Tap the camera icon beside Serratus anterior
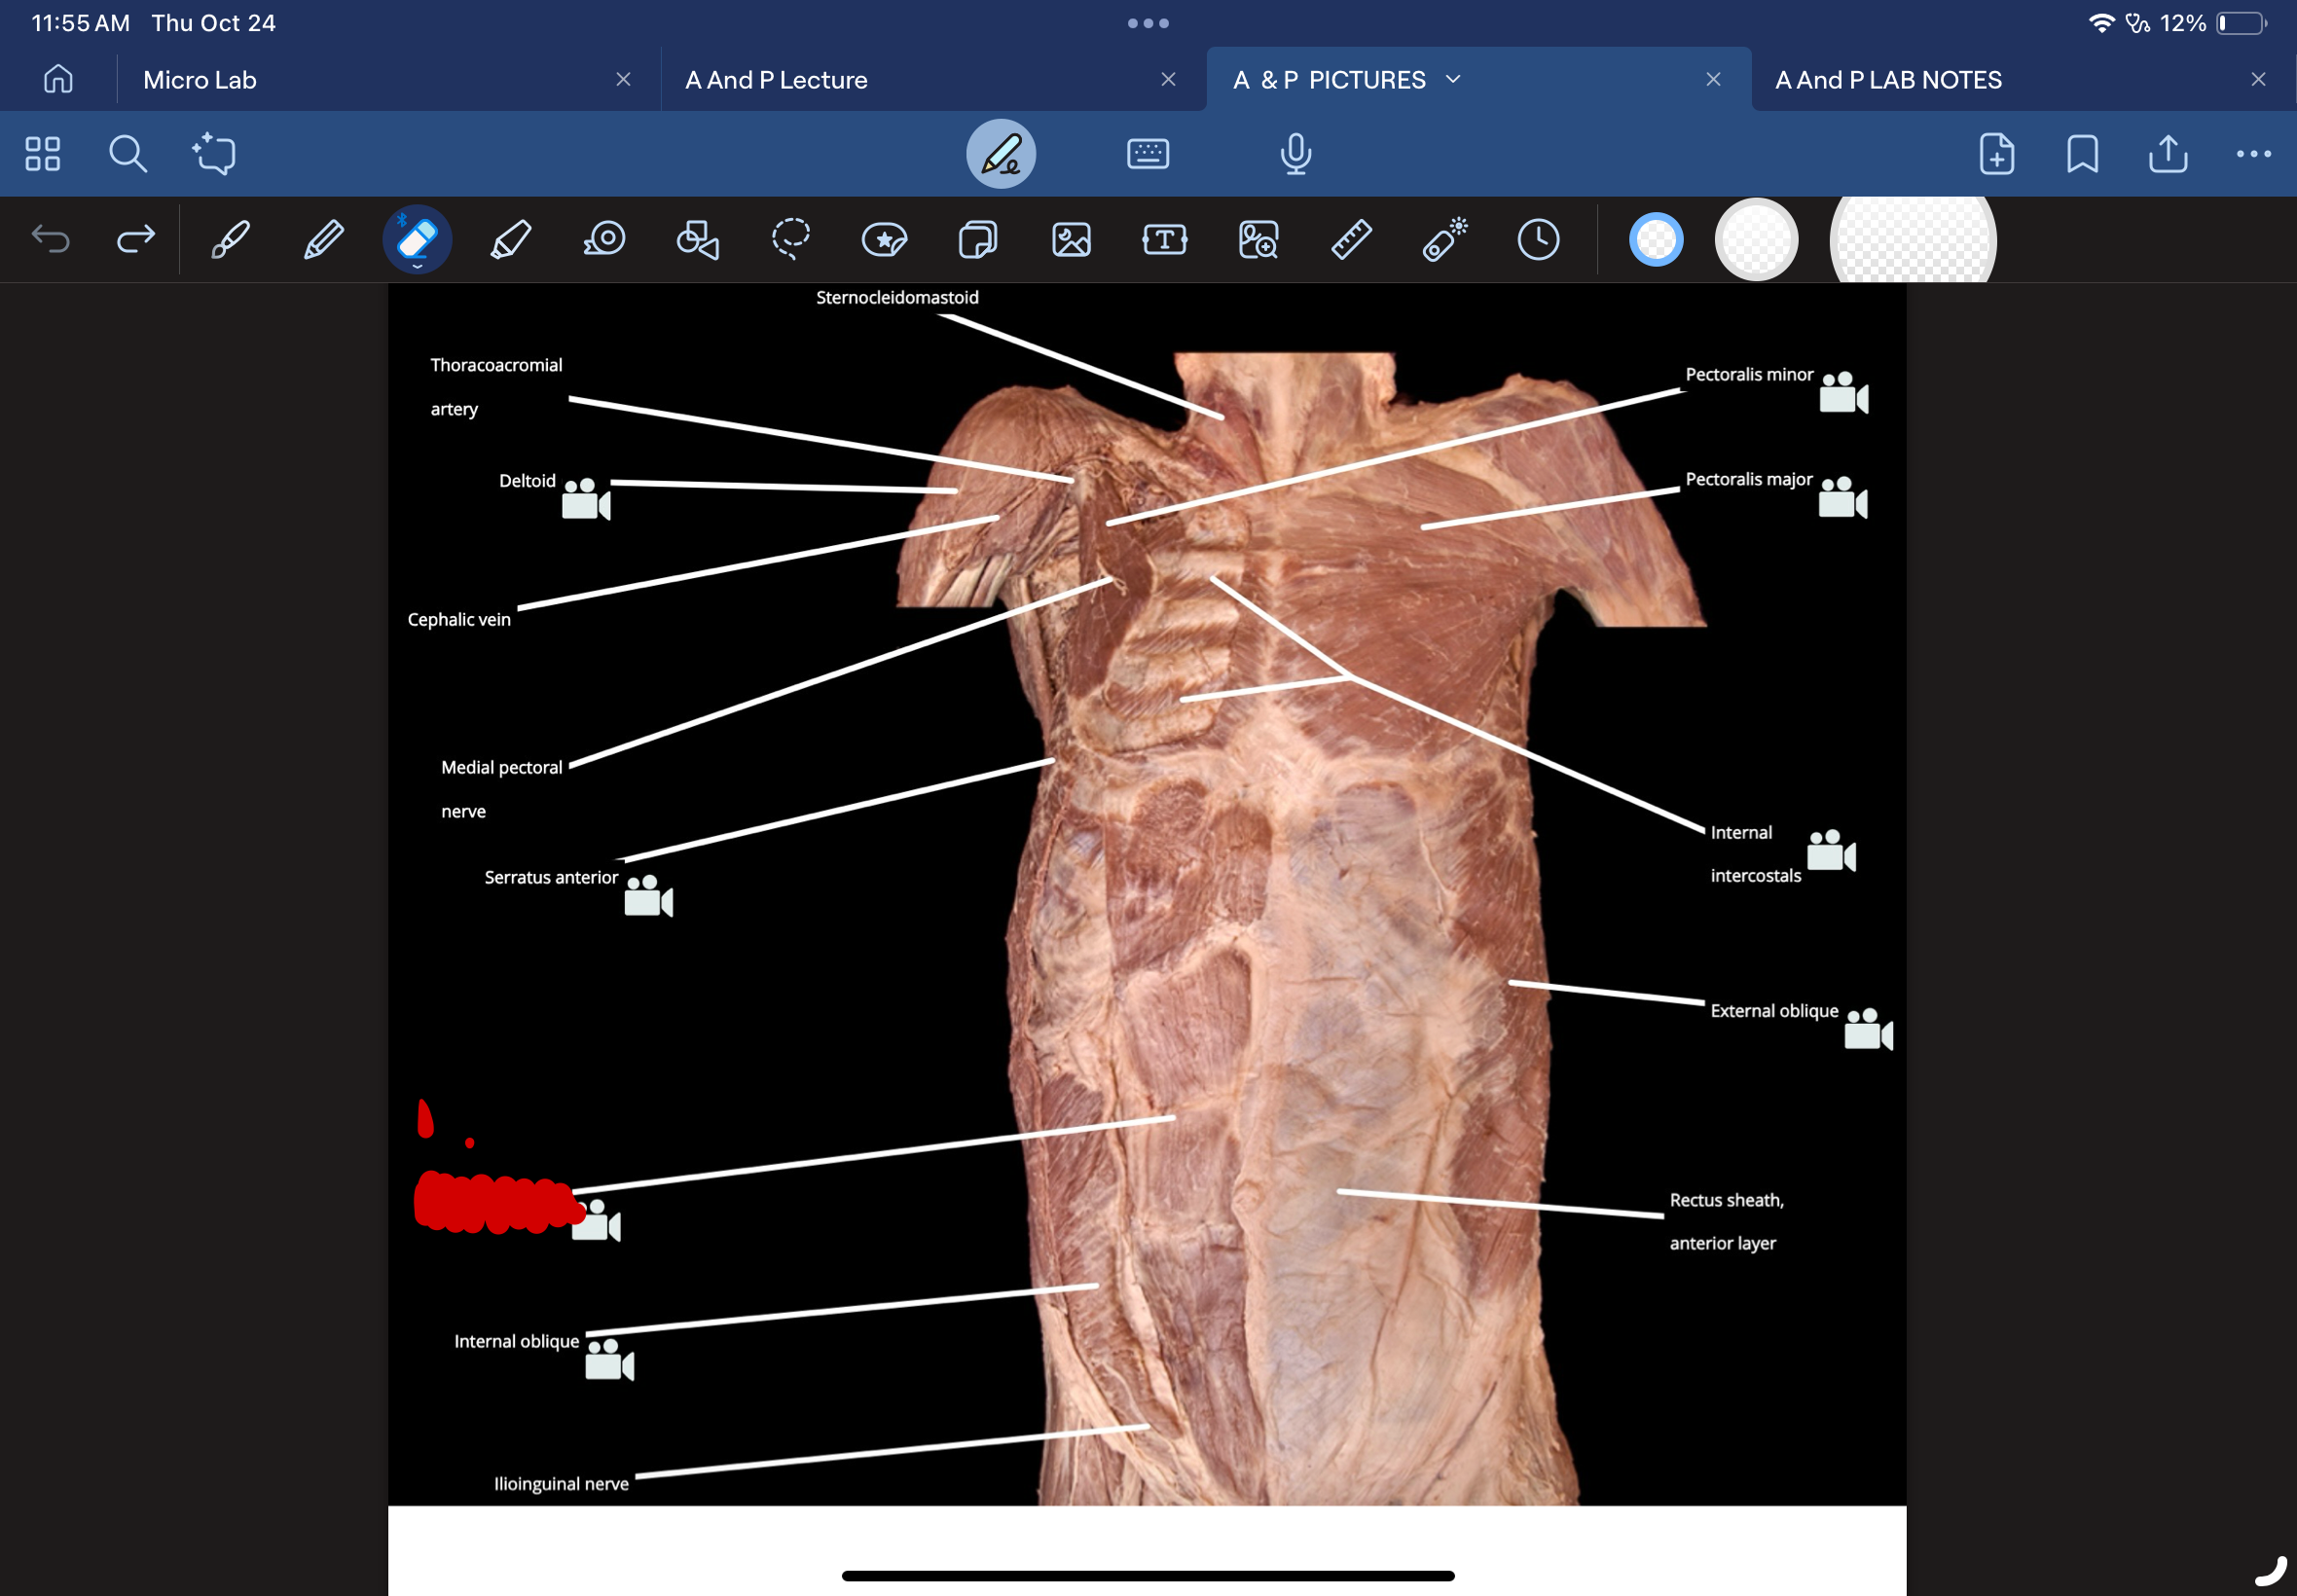 648,896
